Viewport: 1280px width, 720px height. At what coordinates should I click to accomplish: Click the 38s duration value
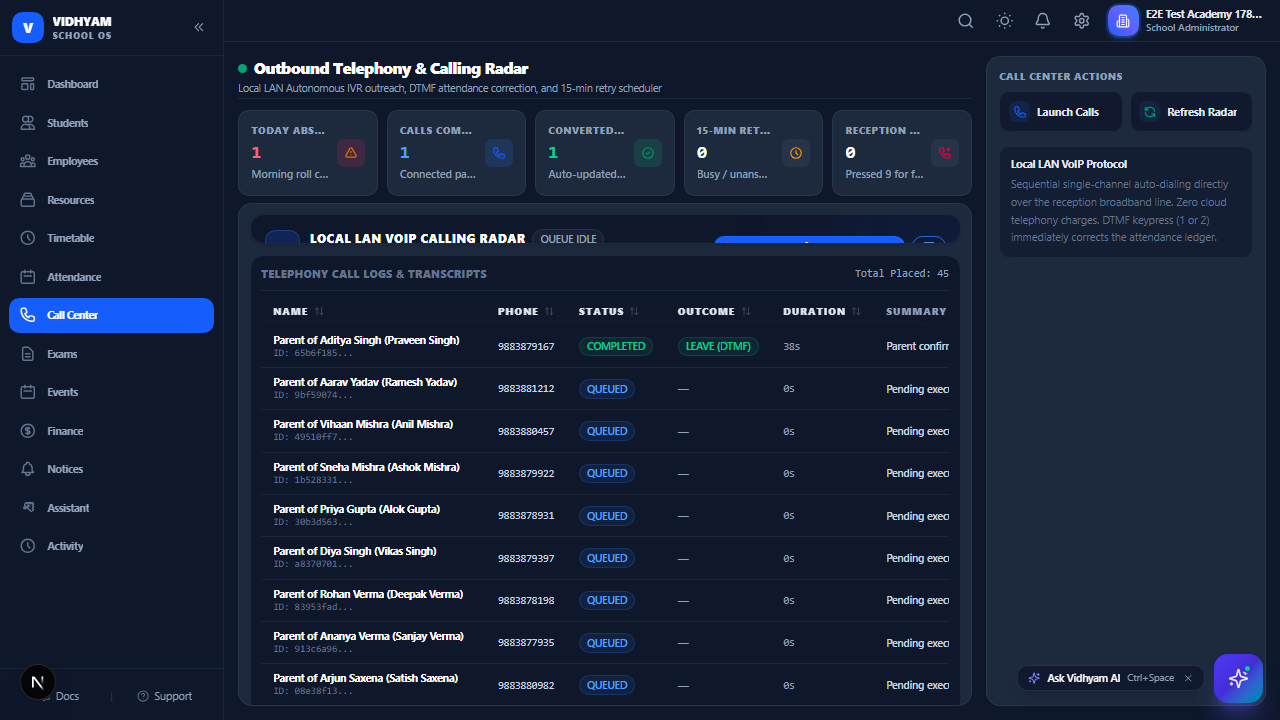[x=792, y=346]
